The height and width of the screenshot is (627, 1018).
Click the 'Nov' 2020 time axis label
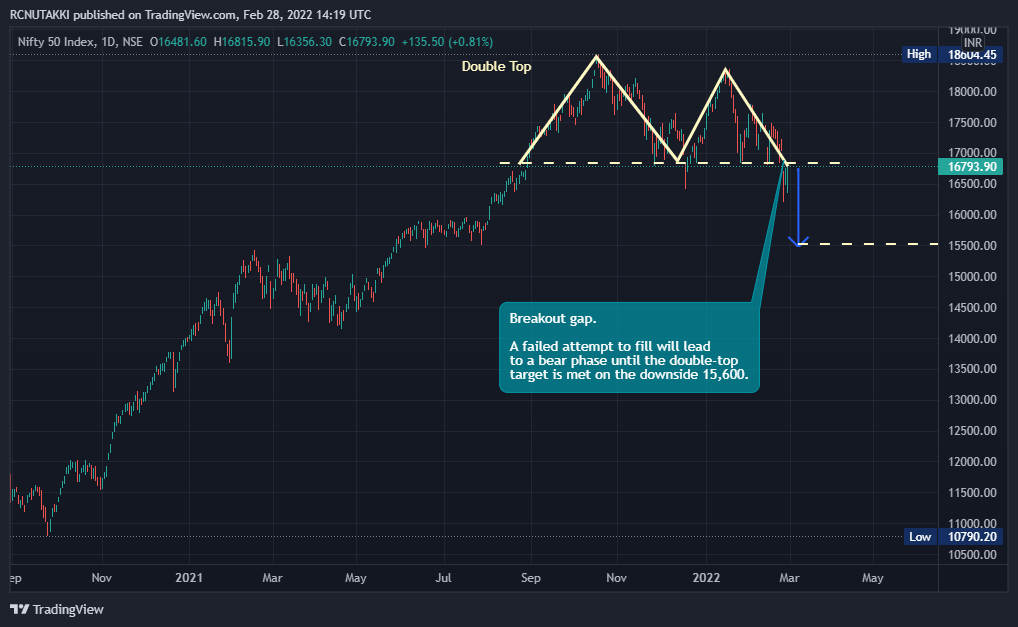[x=101, y=578]
